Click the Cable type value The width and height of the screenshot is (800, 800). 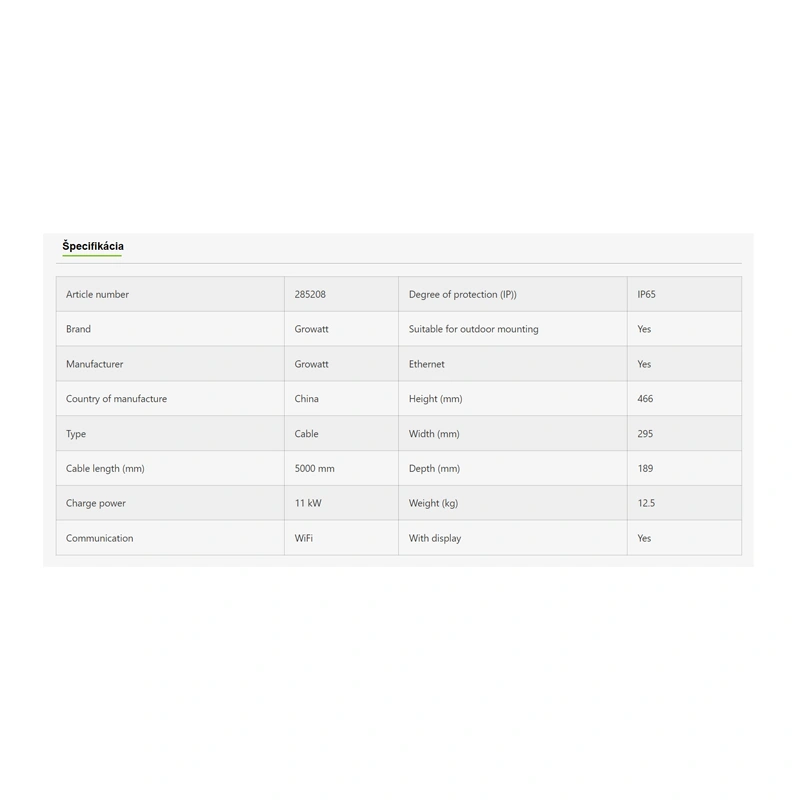(307, 434)
